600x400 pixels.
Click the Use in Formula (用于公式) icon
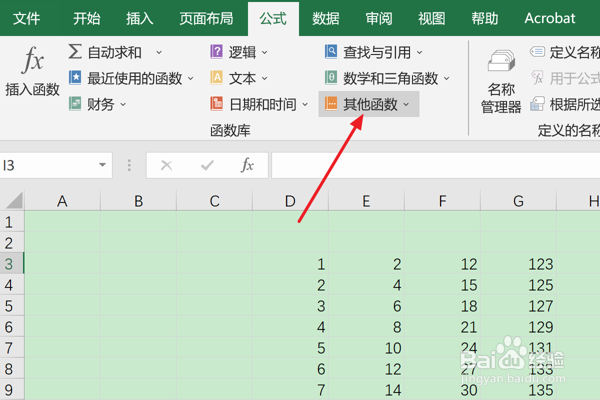point(537,78)
